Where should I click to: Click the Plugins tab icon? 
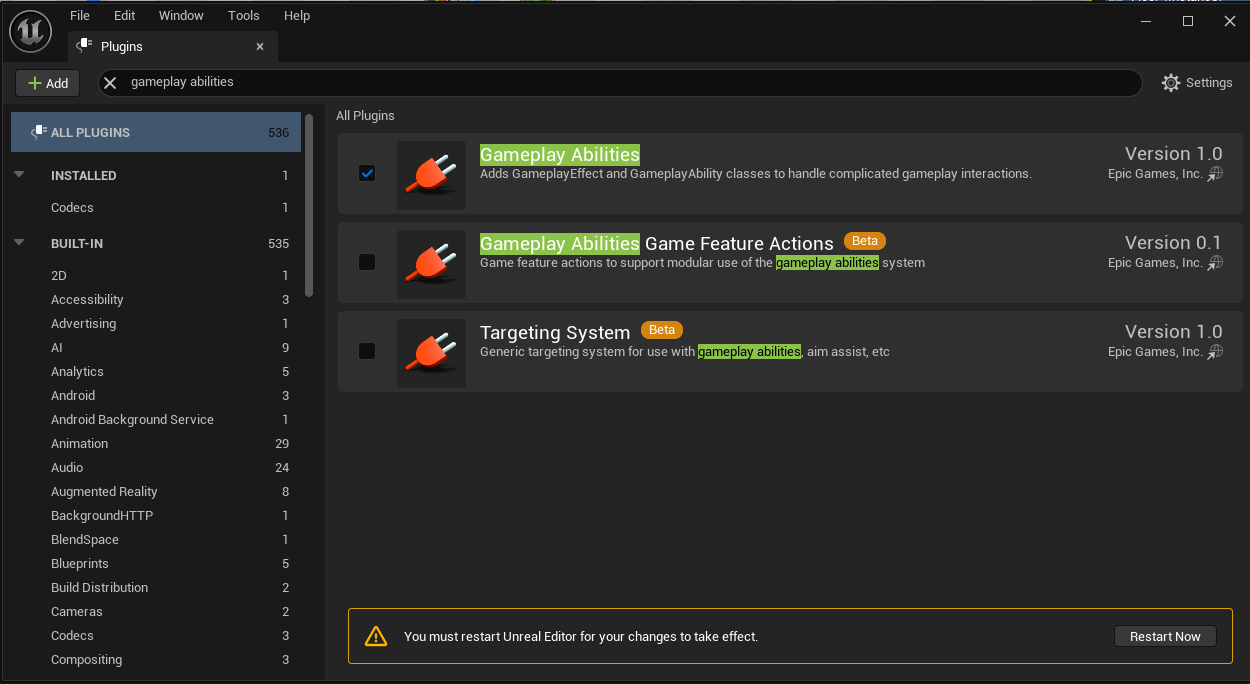click(x=85, y=46)
